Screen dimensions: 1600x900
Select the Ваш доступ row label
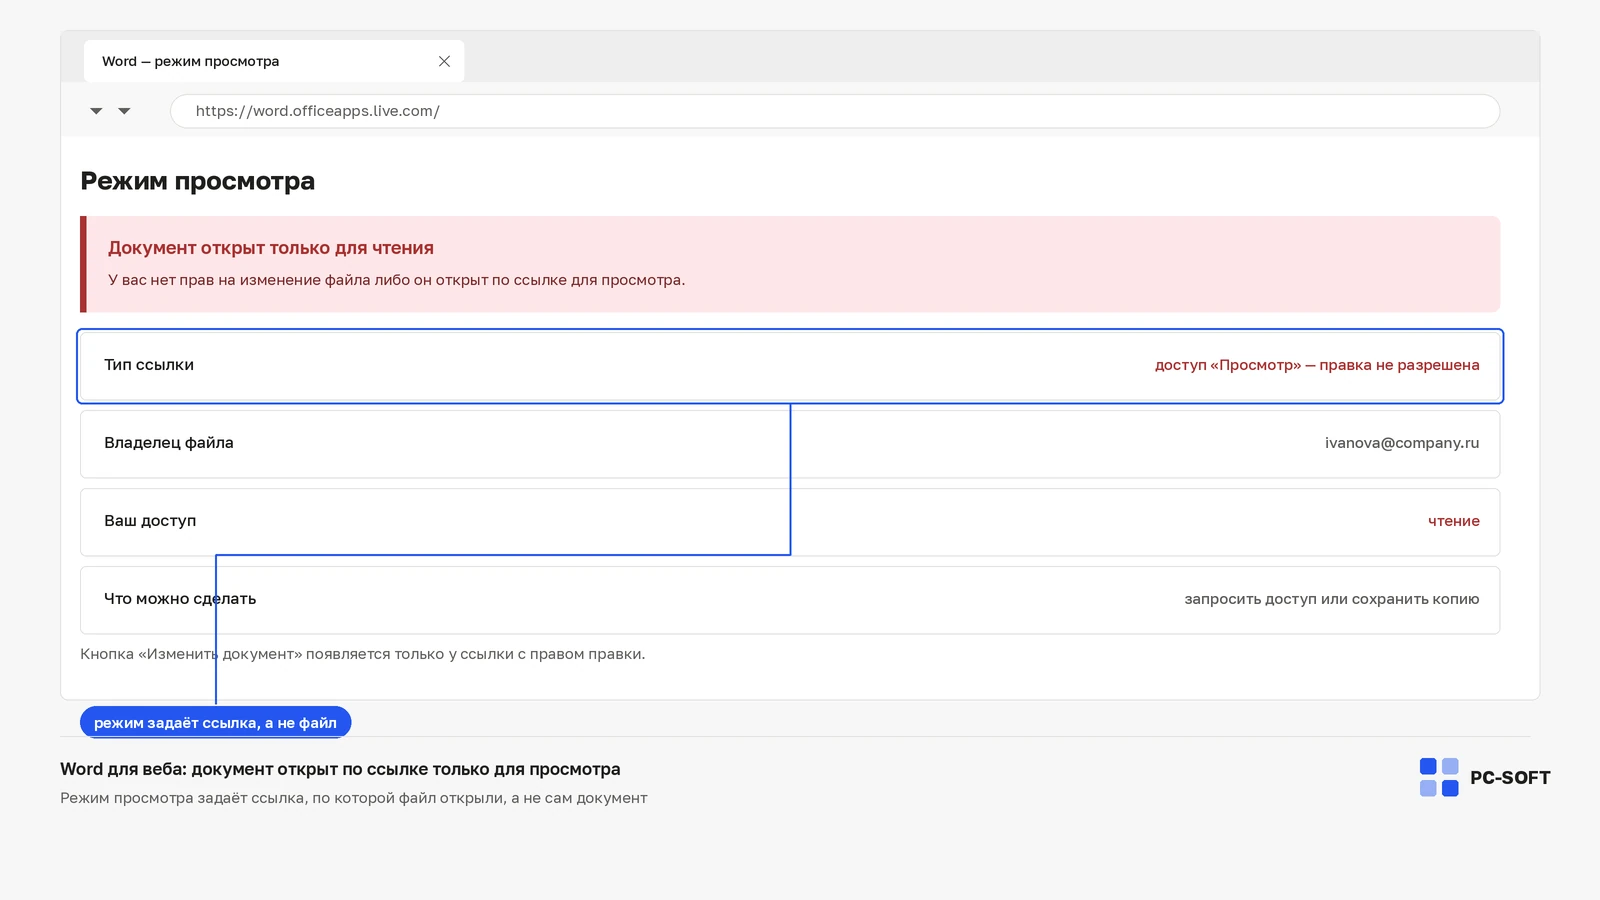pos(150,521)
